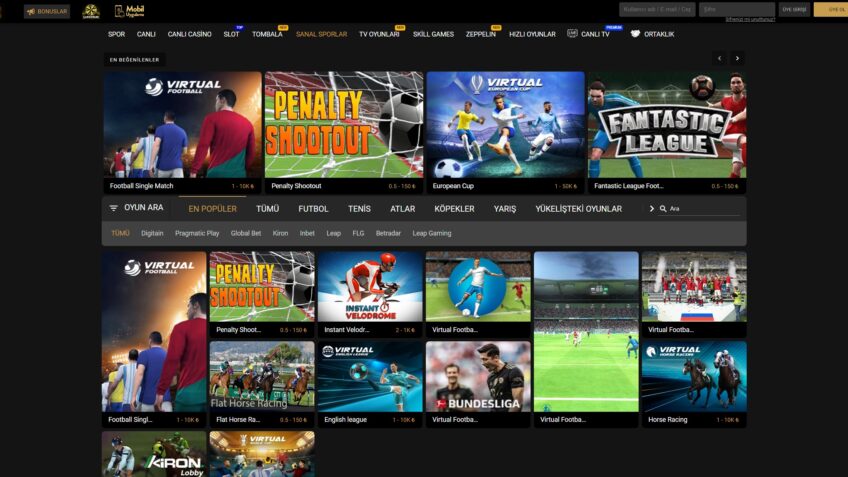Select the Futbol category tab
Screen dimensions: 848x477
(x=313, y=208)
